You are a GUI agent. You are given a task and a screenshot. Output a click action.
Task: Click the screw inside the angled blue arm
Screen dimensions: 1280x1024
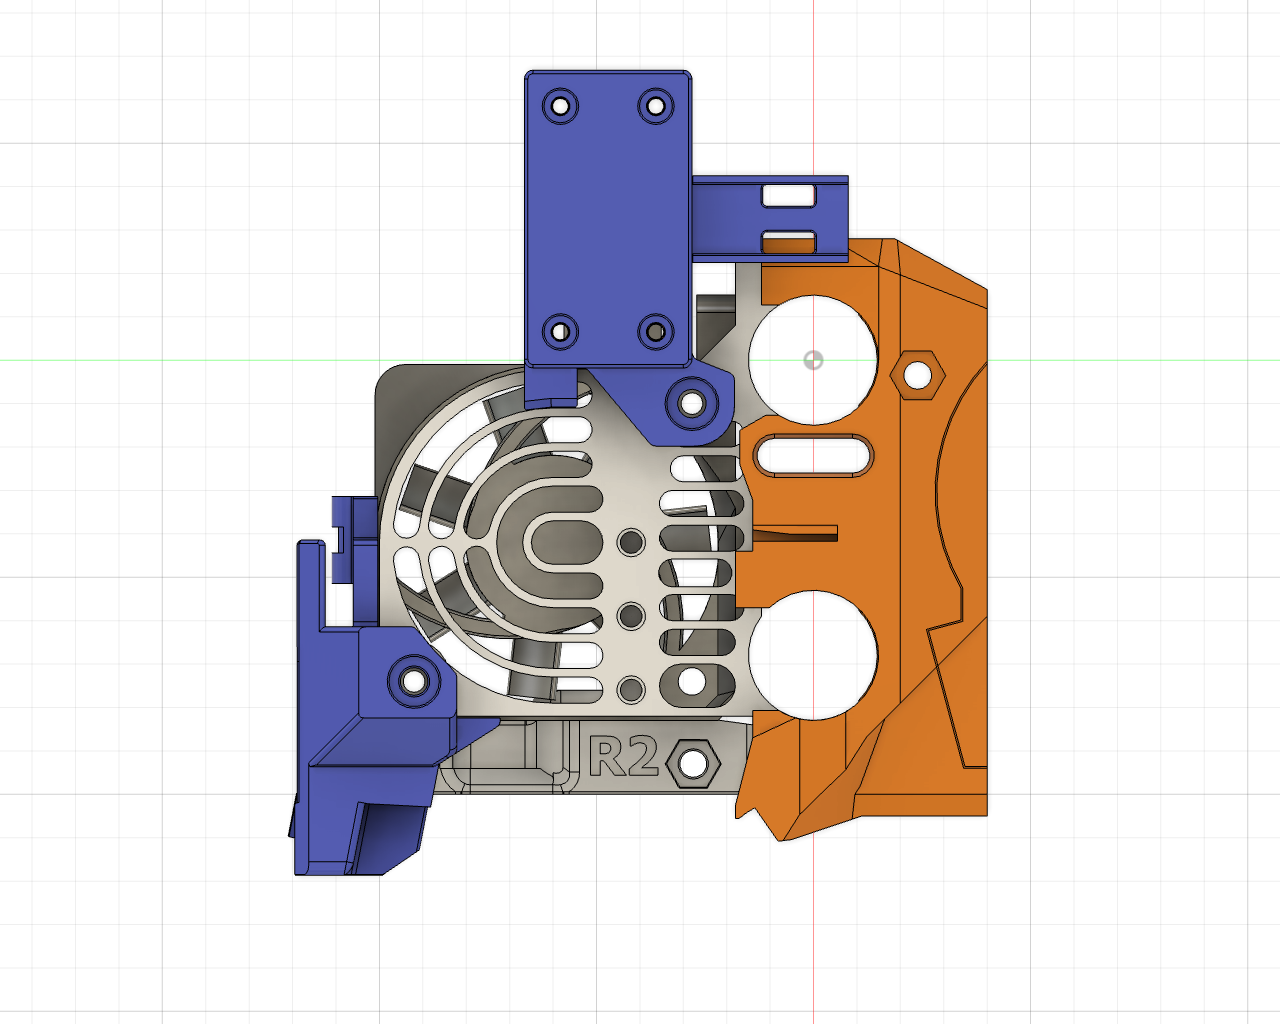point(690,403)
